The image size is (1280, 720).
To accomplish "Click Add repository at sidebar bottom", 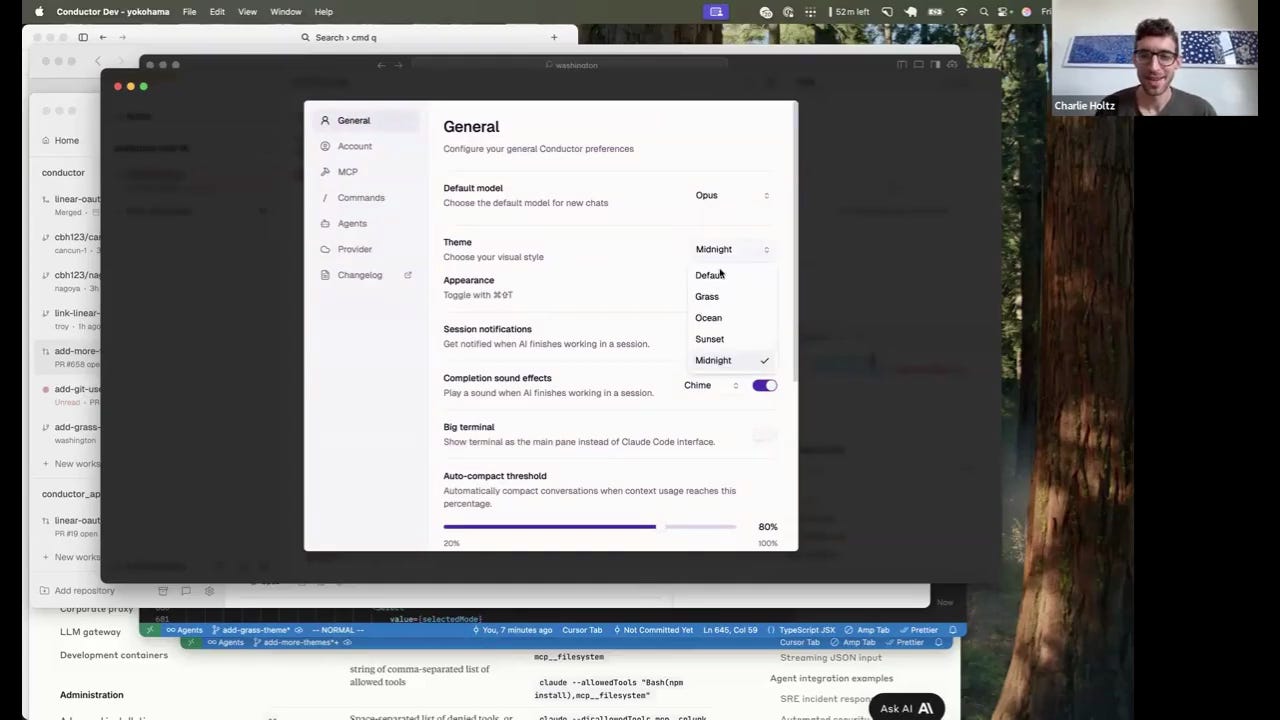I will click(x=77, y=591).
